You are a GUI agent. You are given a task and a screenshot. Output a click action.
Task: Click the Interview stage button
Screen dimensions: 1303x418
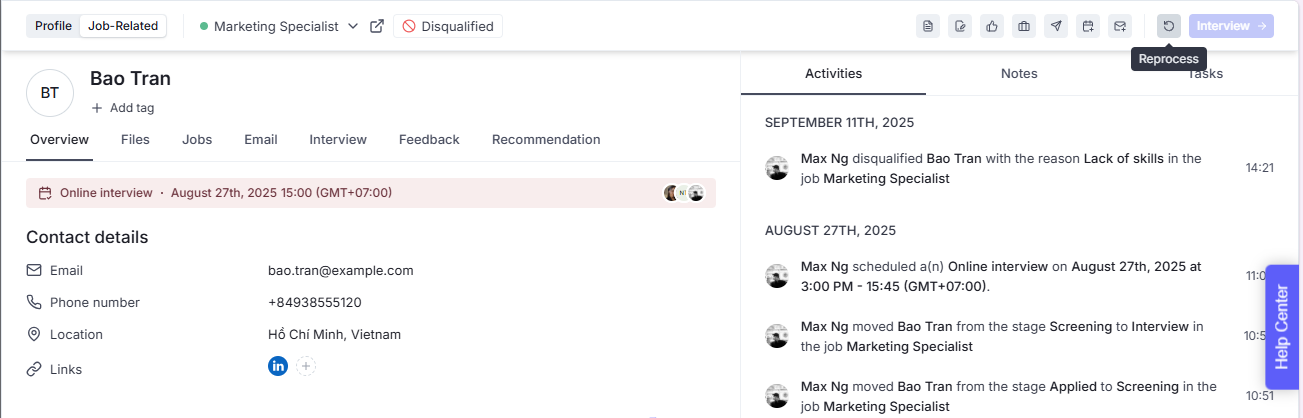1230,26
